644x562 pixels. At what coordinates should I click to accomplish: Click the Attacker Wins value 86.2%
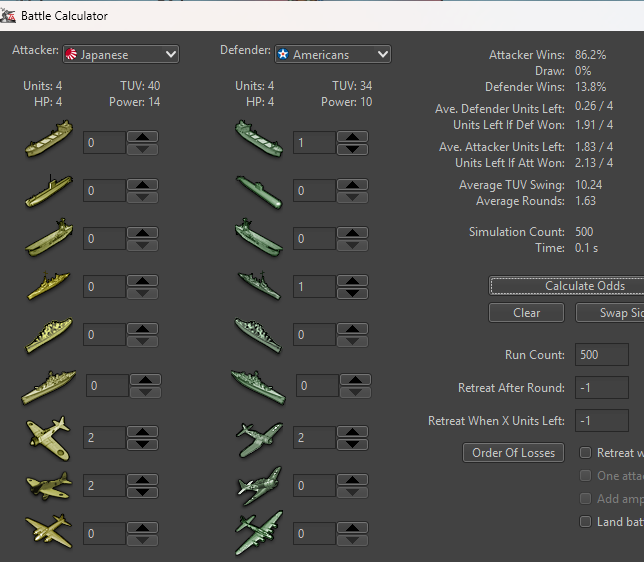(590, 55)
